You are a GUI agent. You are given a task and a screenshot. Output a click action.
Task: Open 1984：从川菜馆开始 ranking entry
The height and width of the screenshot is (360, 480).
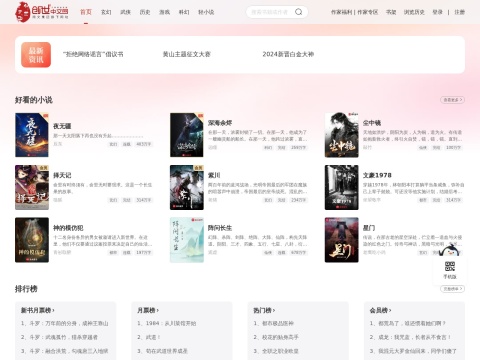[167, 323]
